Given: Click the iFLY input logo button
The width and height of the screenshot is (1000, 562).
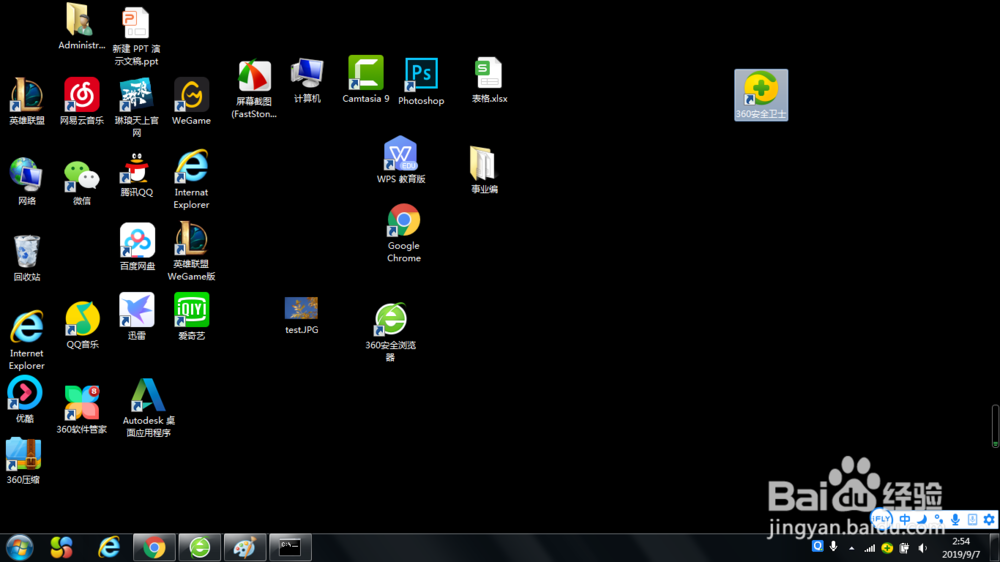Looking at the screenshot, I should point(881,519).
